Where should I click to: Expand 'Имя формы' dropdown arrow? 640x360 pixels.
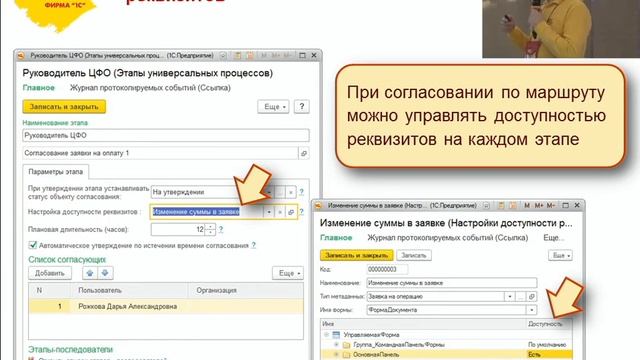pyautogui.click(x=531, y=310)
